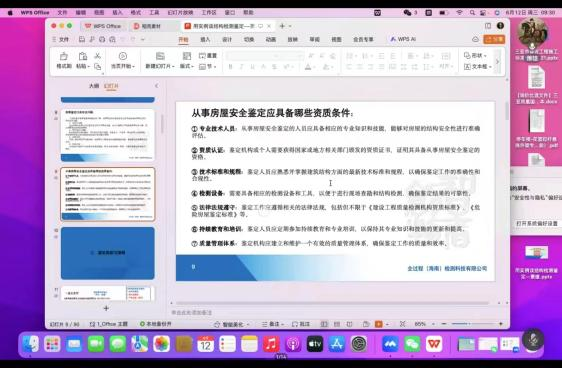Open Smart Beautify dropdown in status bar

click(x=232, y=324)
